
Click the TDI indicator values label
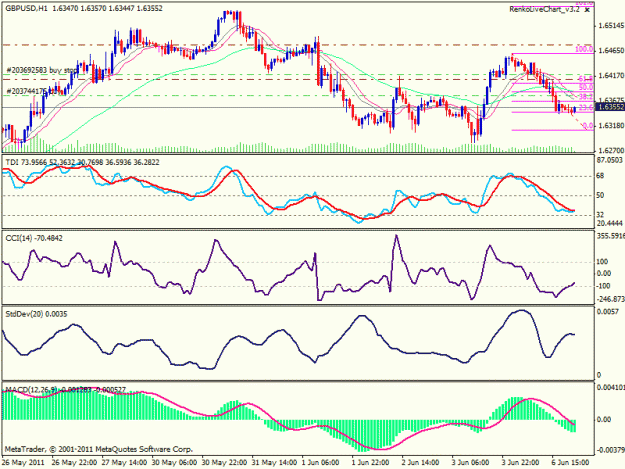click(x=83, y=162)
